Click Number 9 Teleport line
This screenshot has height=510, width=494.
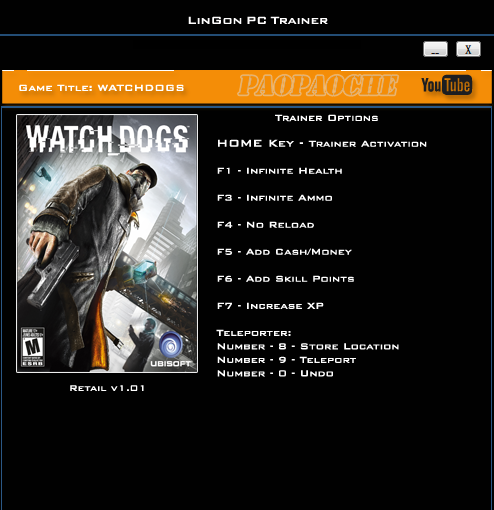point(286,360)
